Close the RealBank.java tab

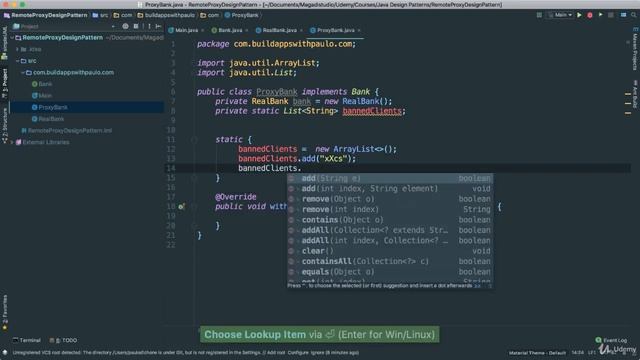[301, 30]
